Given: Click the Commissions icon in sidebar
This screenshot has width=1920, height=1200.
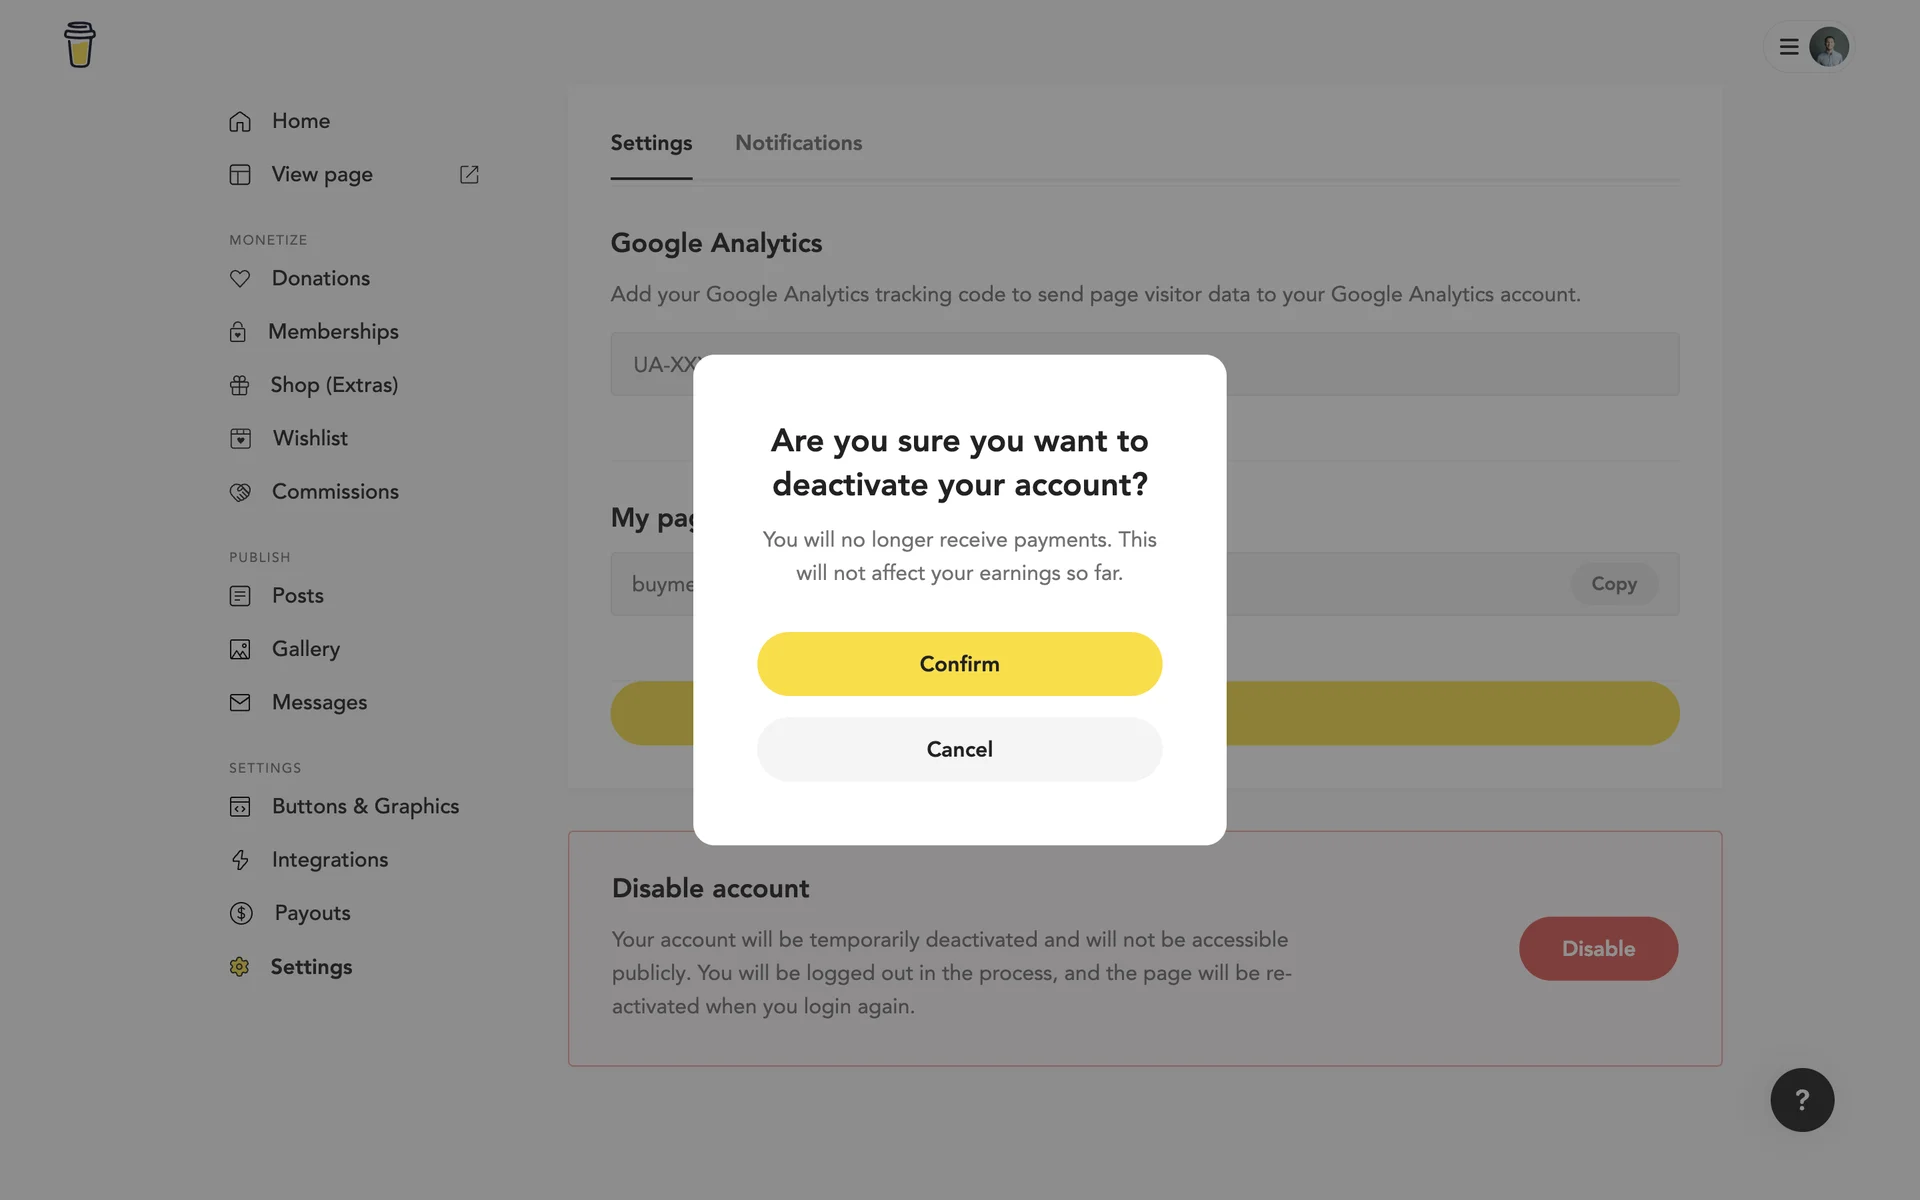Looking at the screenshot, I should pos(240,492).
